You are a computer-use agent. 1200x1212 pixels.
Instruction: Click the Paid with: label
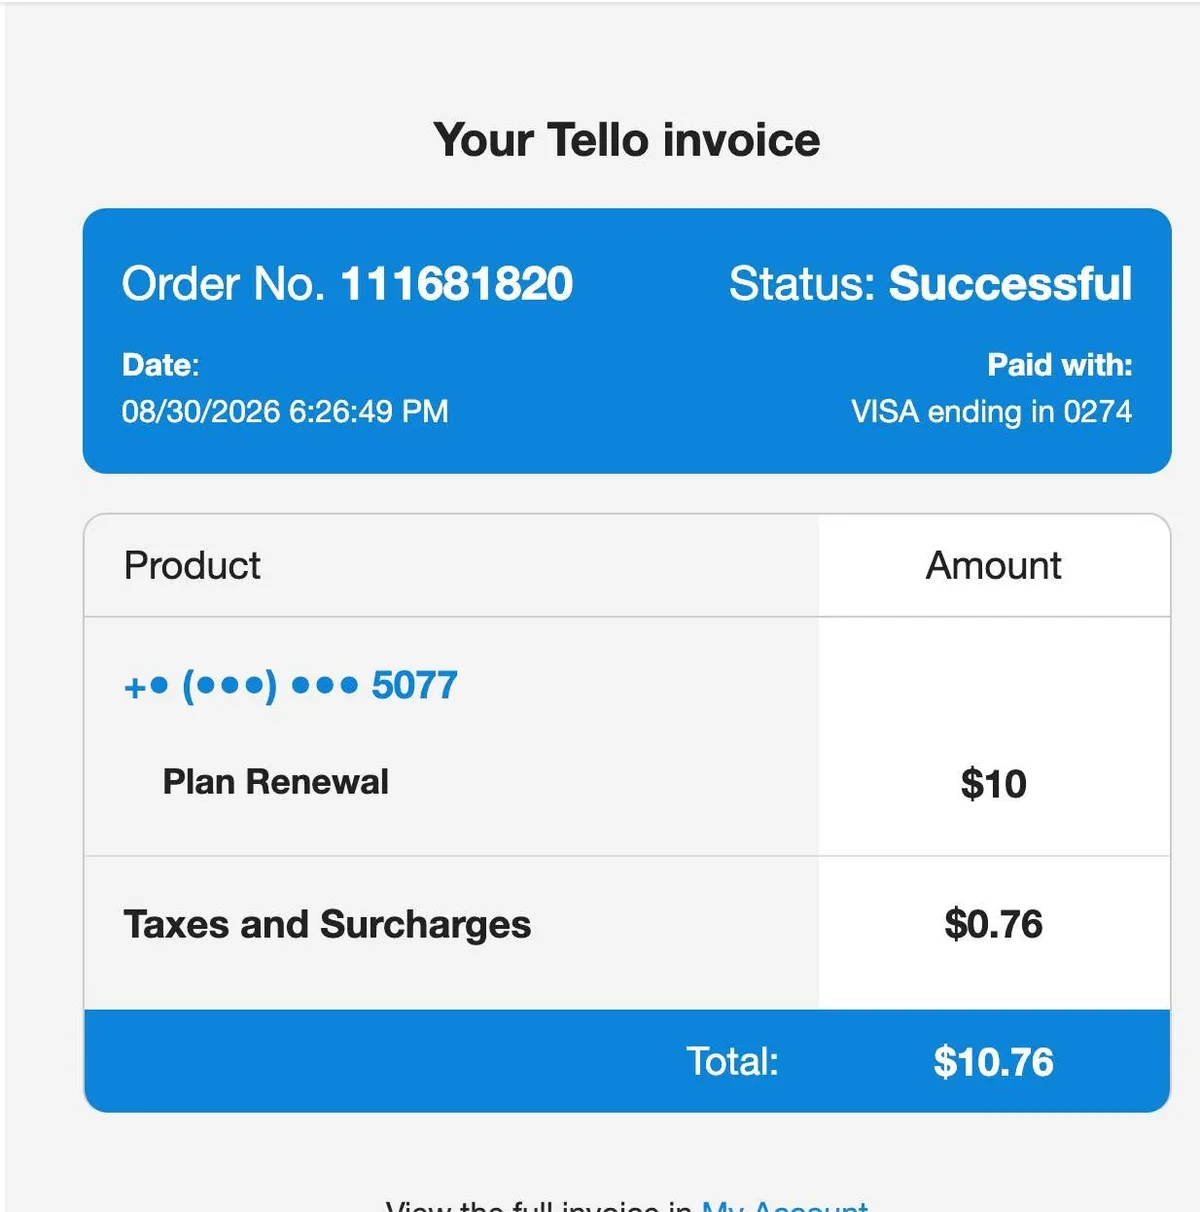tap(1060, 365)
